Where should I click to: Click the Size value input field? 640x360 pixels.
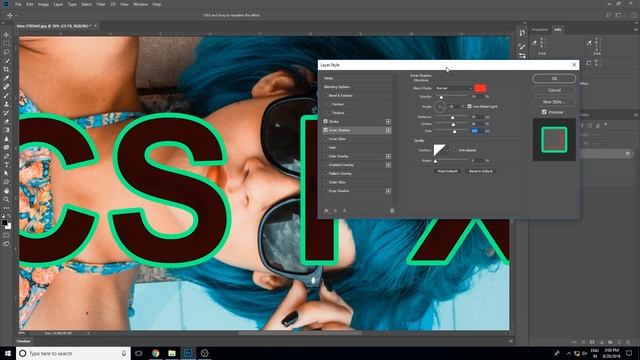click(x=477, y=131)
